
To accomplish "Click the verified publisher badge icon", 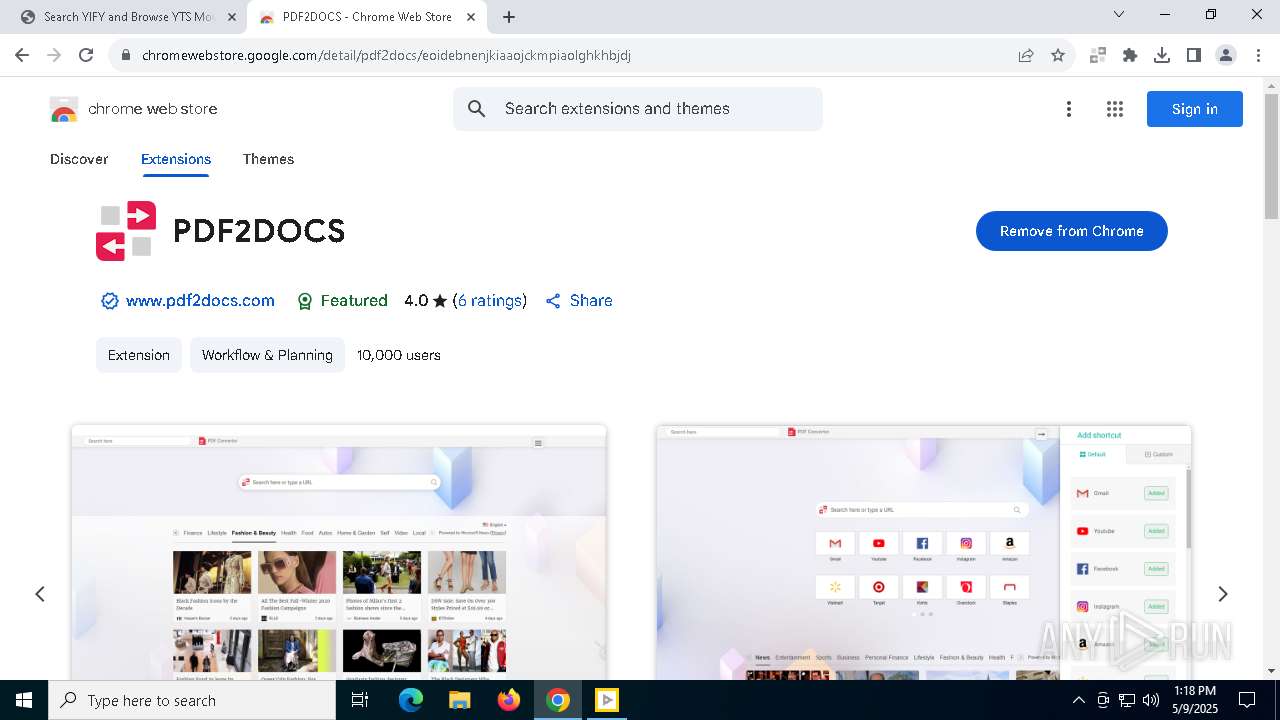I will click(110, 301).
